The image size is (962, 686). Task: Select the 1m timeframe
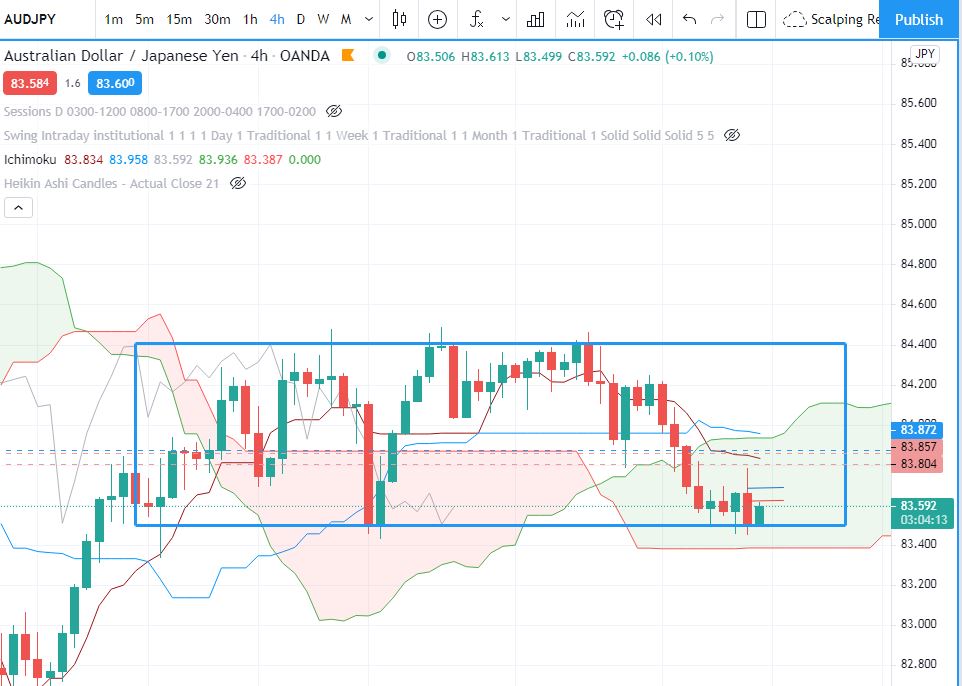[114, 20]
